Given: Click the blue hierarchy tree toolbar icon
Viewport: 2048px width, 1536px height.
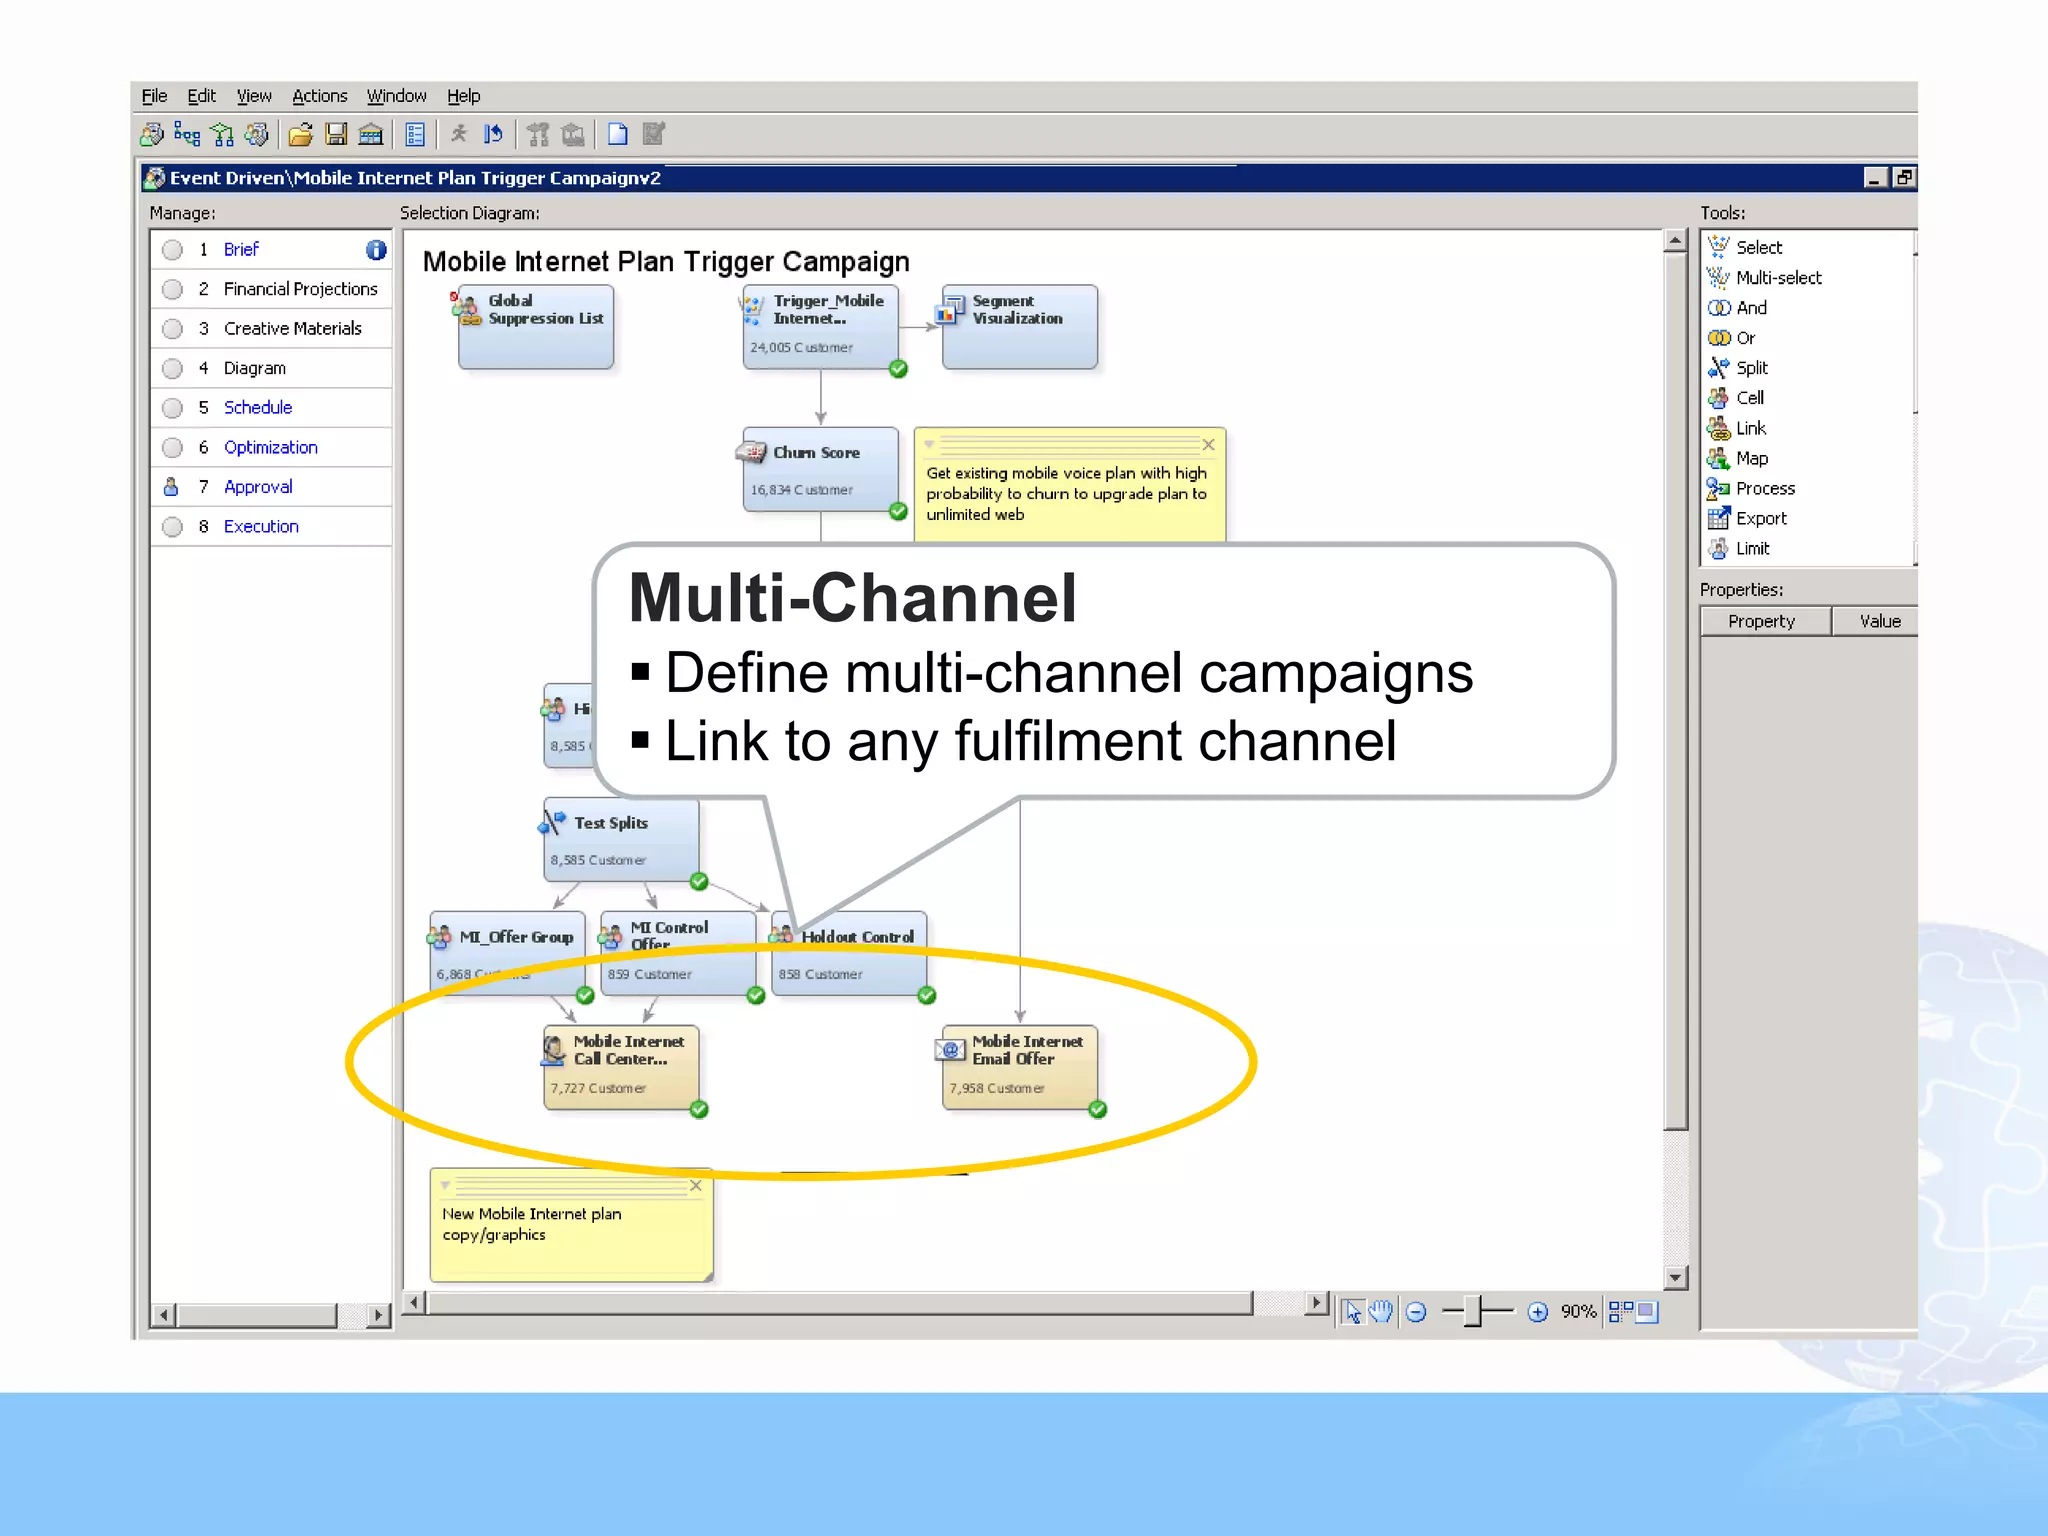Looking at the screenshot, I should coord(187,134).
